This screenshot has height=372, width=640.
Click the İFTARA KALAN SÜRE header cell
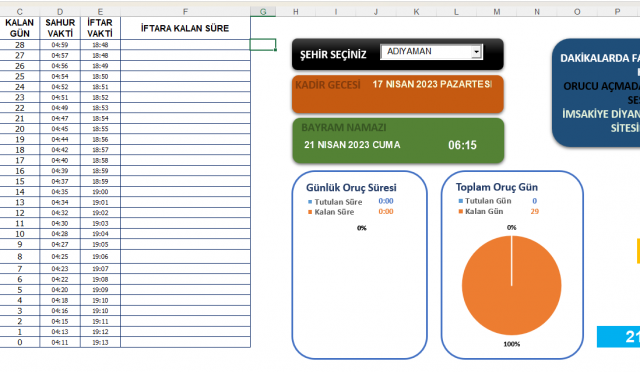[185, 28]
